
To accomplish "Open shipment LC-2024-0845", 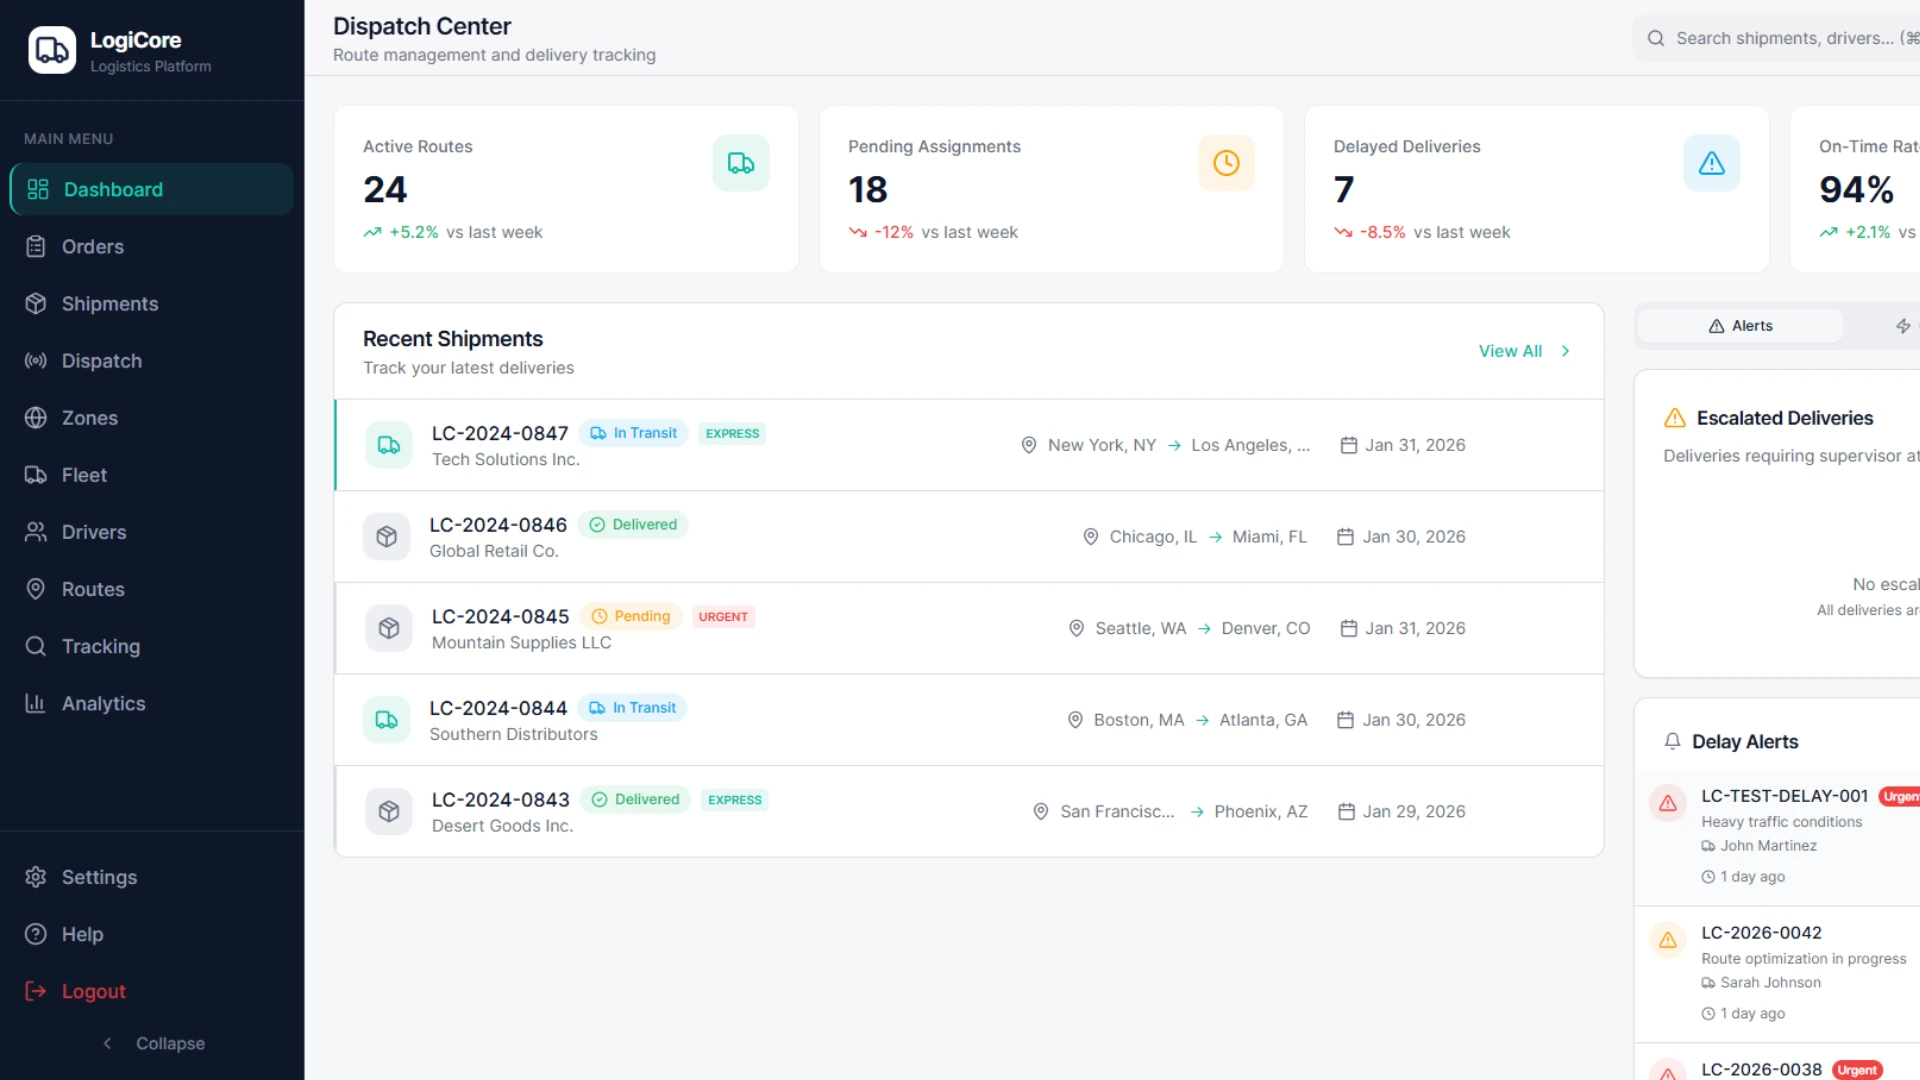I will coord(969,628).
